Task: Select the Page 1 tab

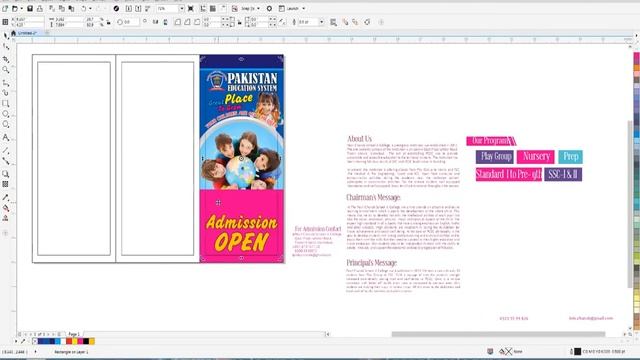Action: [x=74, y=334]
